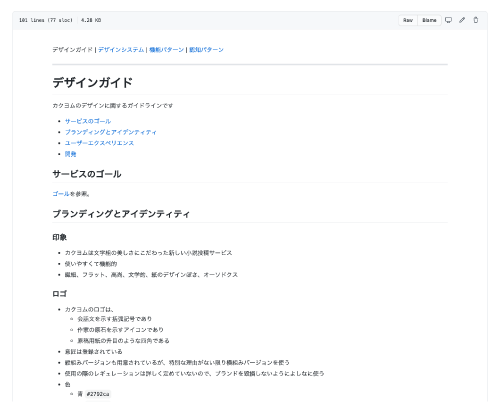Viewport: 500px width, 402px height.
Task: Click the 印象 subheading
Action: point(60,237)
